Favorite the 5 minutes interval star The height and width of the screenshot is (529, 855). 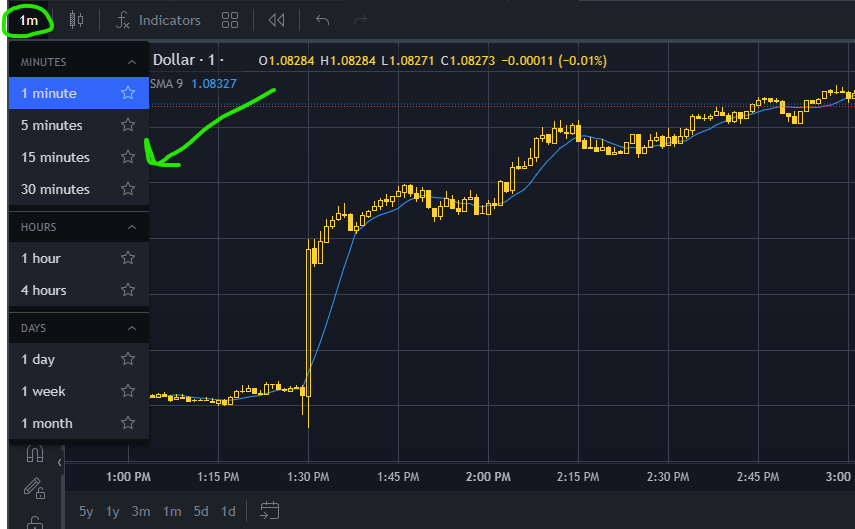128,125
